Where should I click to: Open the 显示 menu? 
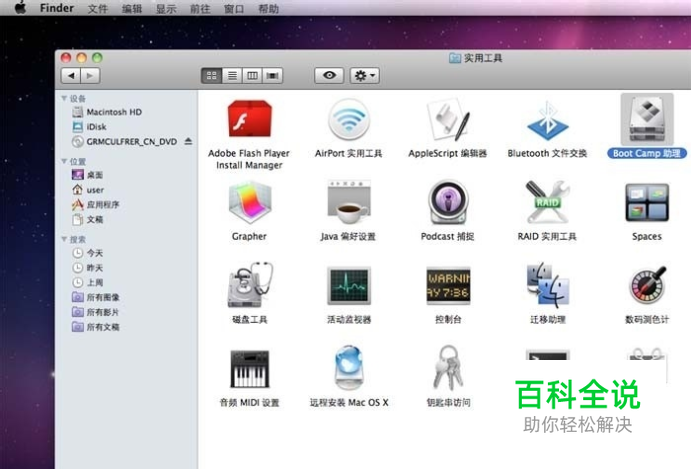(166, 8)
